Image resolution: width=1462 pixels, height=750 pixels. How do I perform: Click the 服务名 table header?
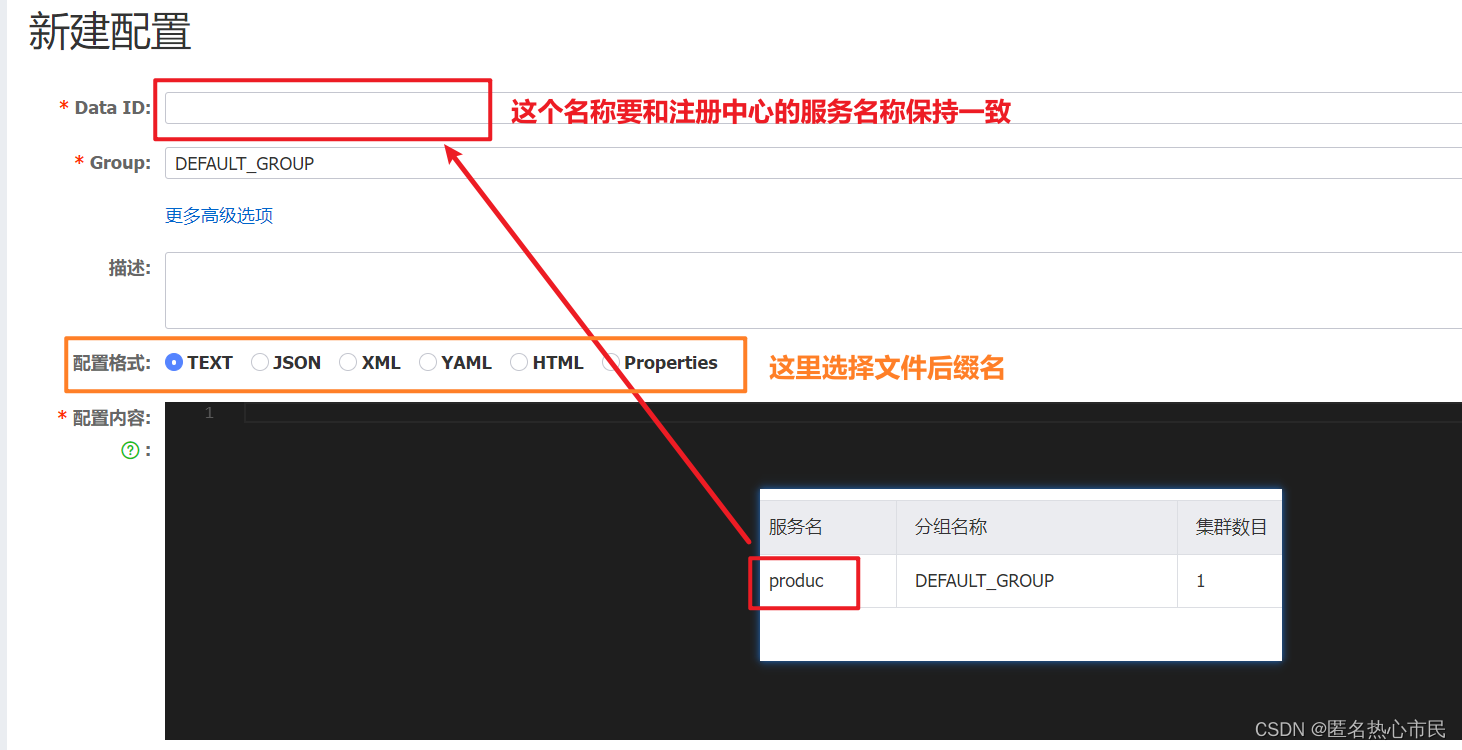(x=794, y=527)
